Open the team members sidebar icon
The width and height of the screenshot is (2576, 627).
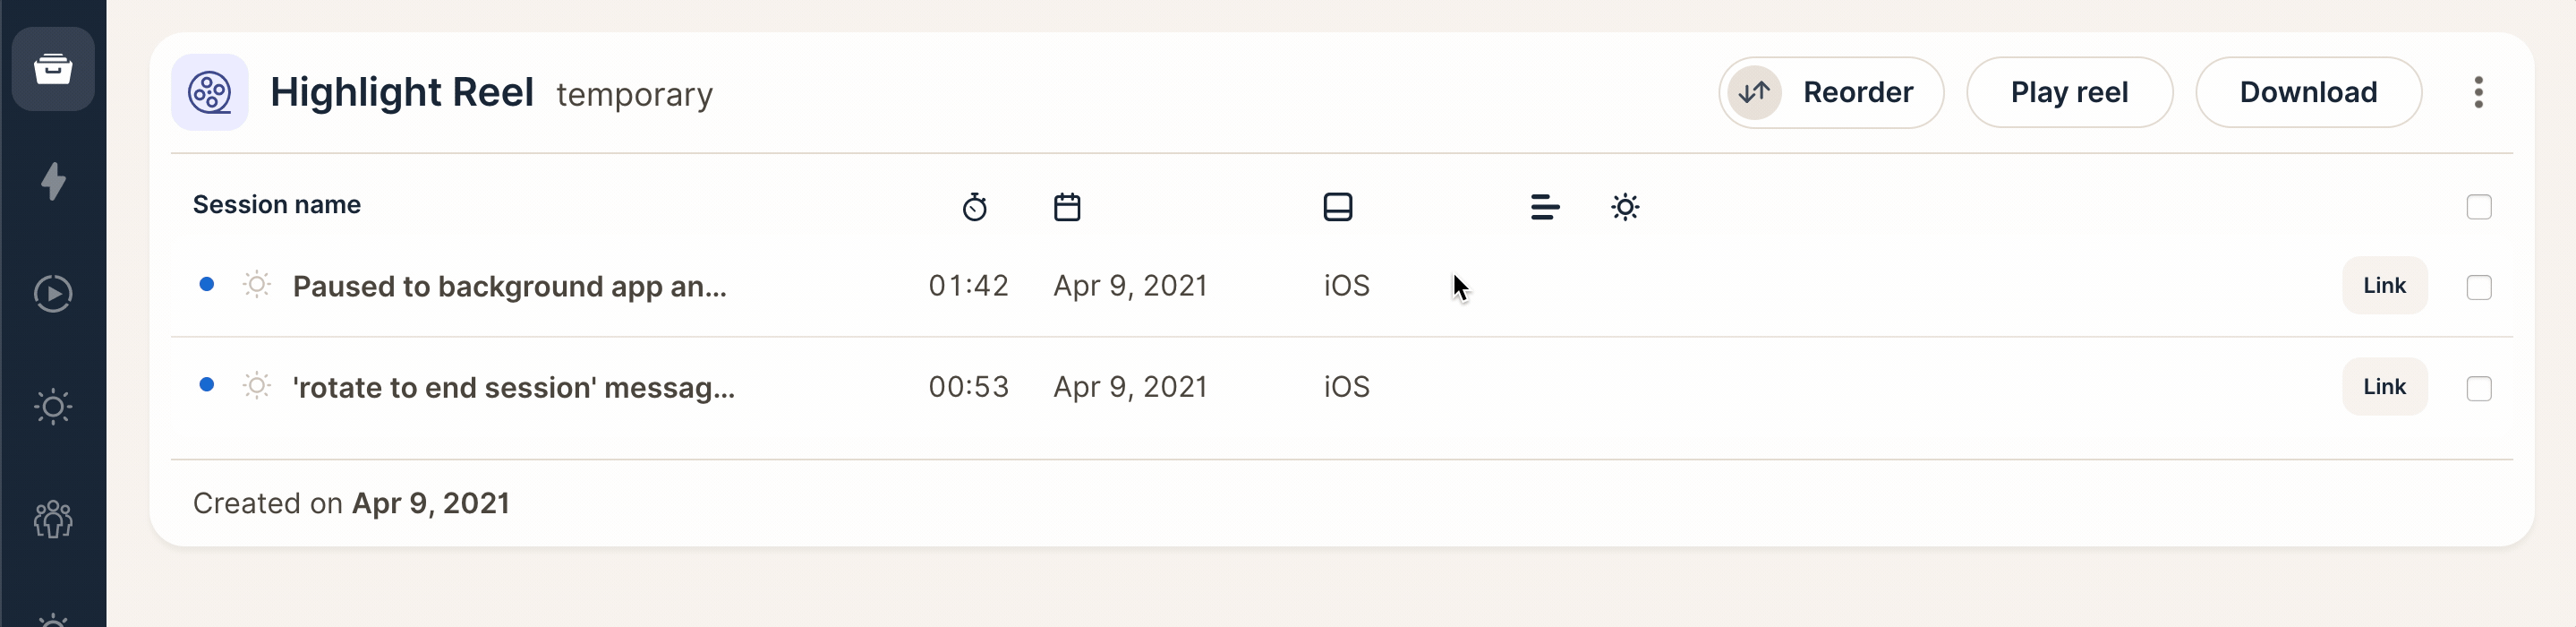pyautogui.click(x=53, y=519)
